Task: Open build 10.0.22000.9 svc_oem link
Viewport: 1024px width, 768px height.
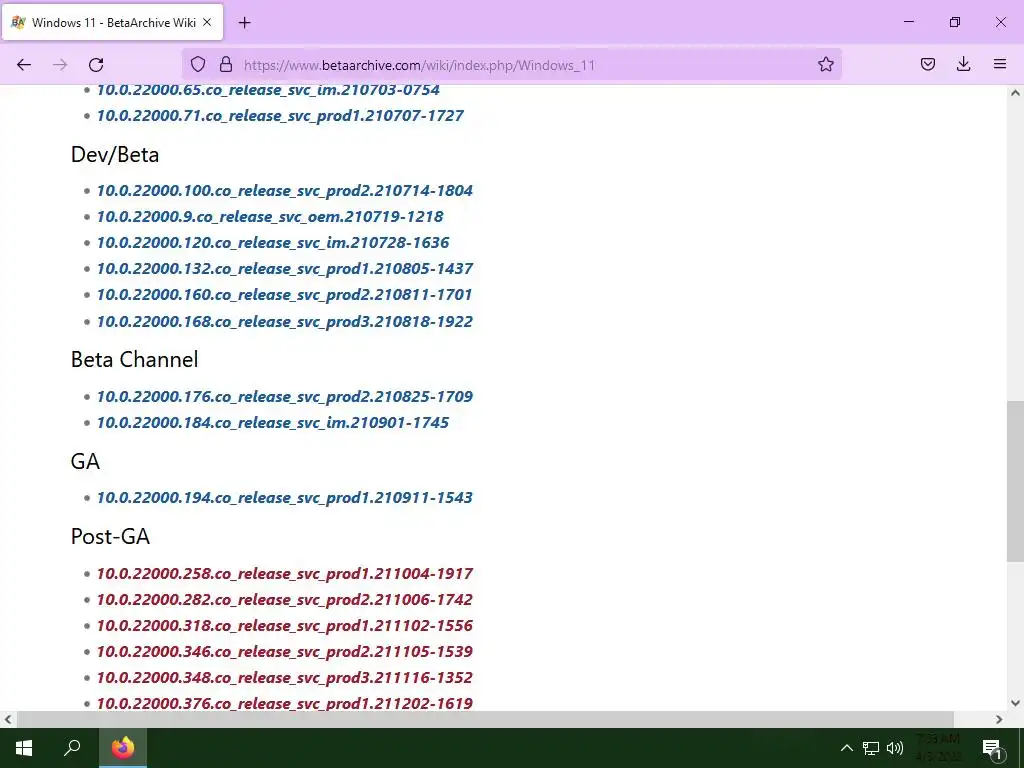Action: (x=270, y=217)
